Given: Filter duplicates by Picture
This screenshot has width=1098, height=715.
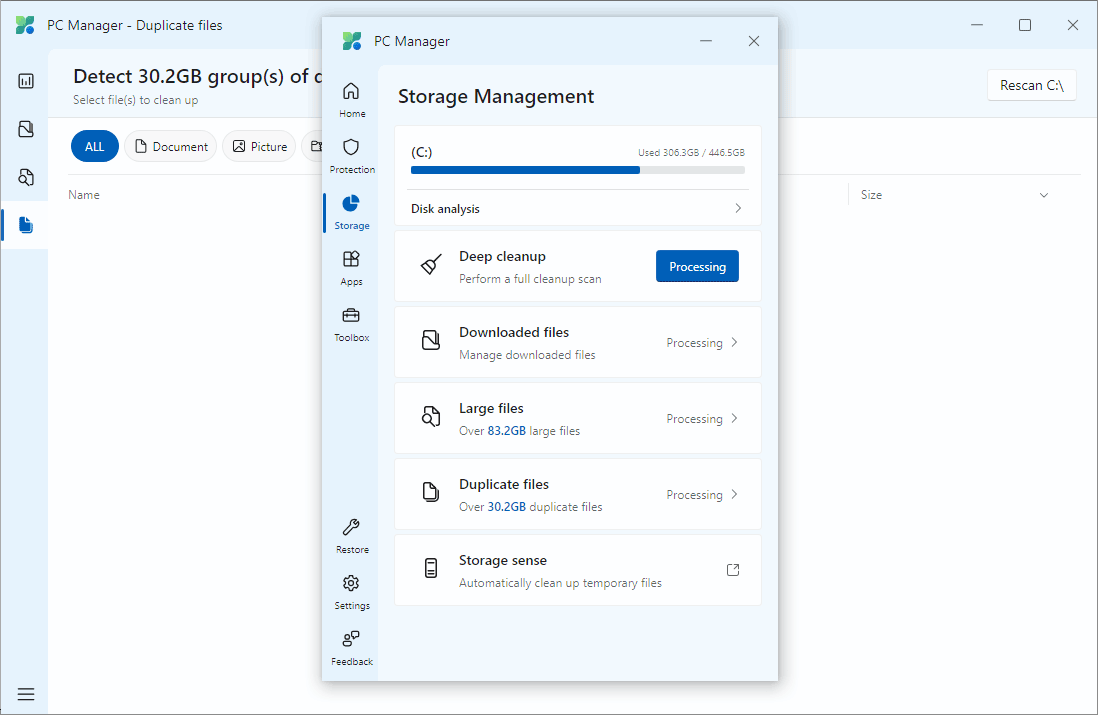Looking at the screenshot, I should [260, 146].
